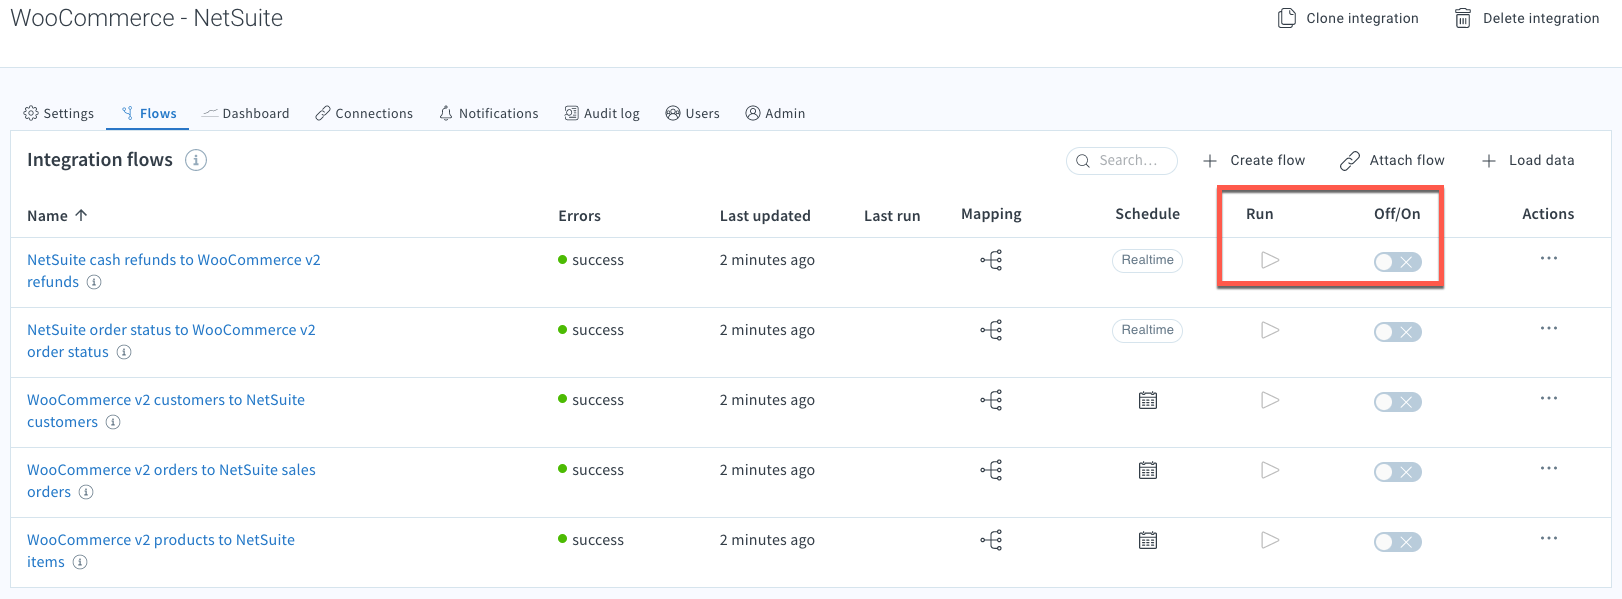
Task: Open actions menu for WooCommerce v2 customers flow
Action: click(1549, 398)
